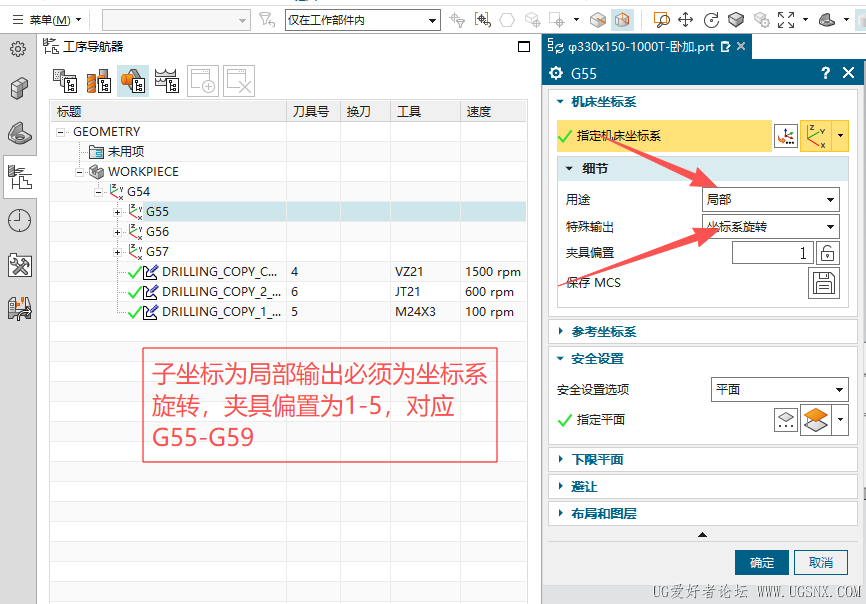Image resolution: width=866 pixels, height=604 pixels.
Task: Open the 菜单(M) menu
Action: pyautogui.click(x=47, y=20)
